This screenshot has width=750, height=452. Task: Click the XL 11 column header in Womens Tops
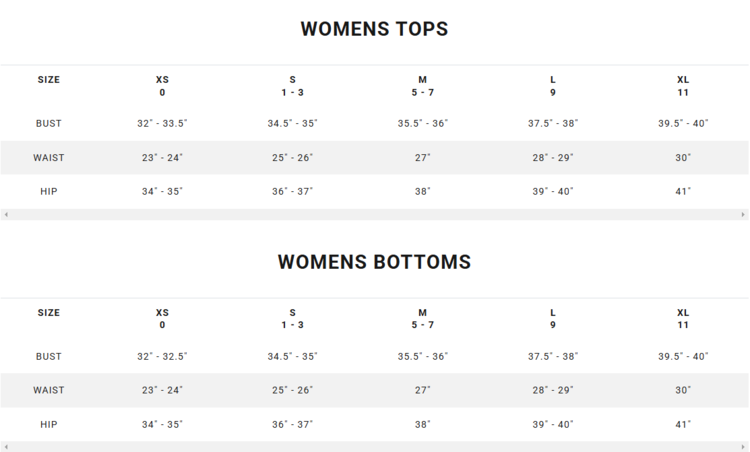pyautogui.click(x=683, y=86)
